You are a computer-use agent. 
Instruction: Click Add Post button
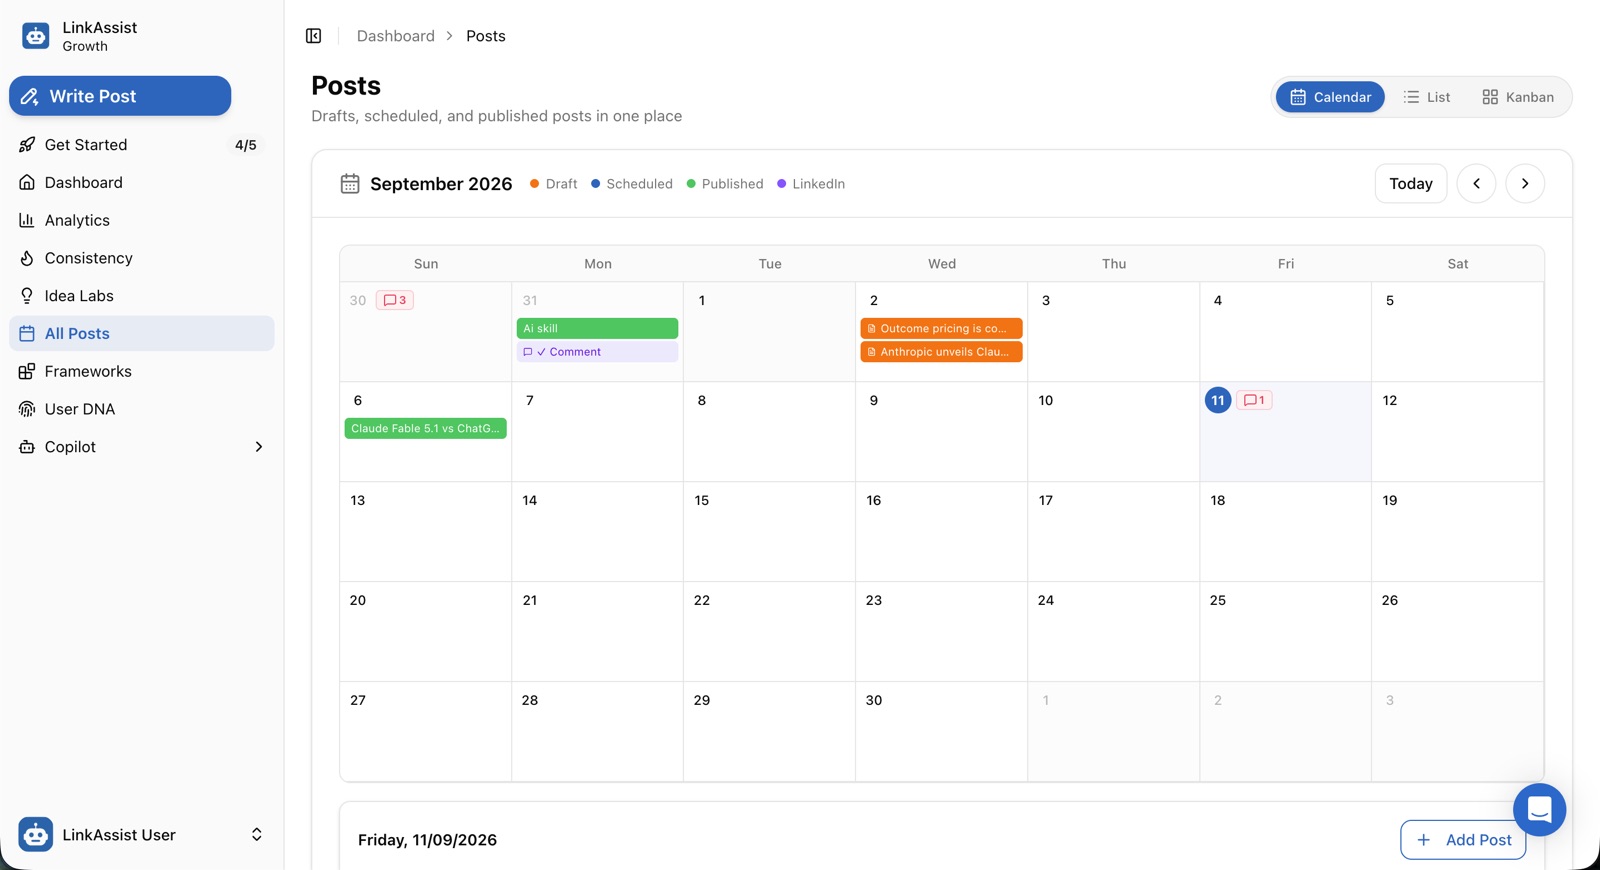coord(1463,840)
